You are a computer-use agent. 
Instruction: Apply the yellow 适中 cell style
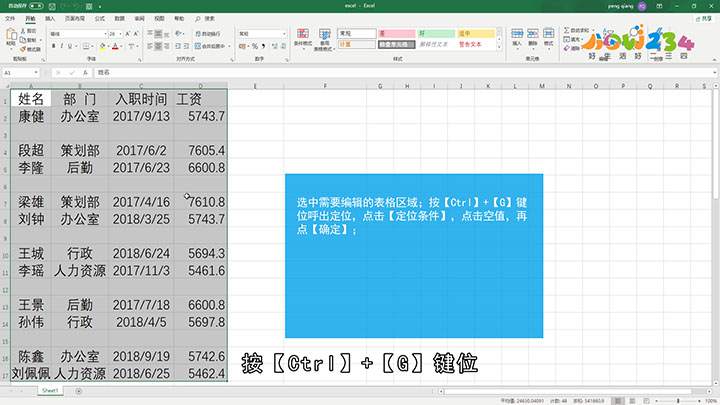pyautogui.click(x=476, y=34)
